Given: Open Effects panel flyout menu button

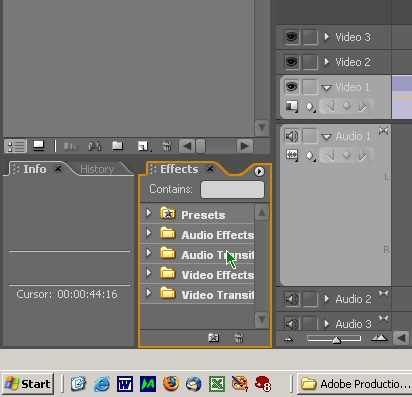Looking at the screenshot, I should point(259,171).
